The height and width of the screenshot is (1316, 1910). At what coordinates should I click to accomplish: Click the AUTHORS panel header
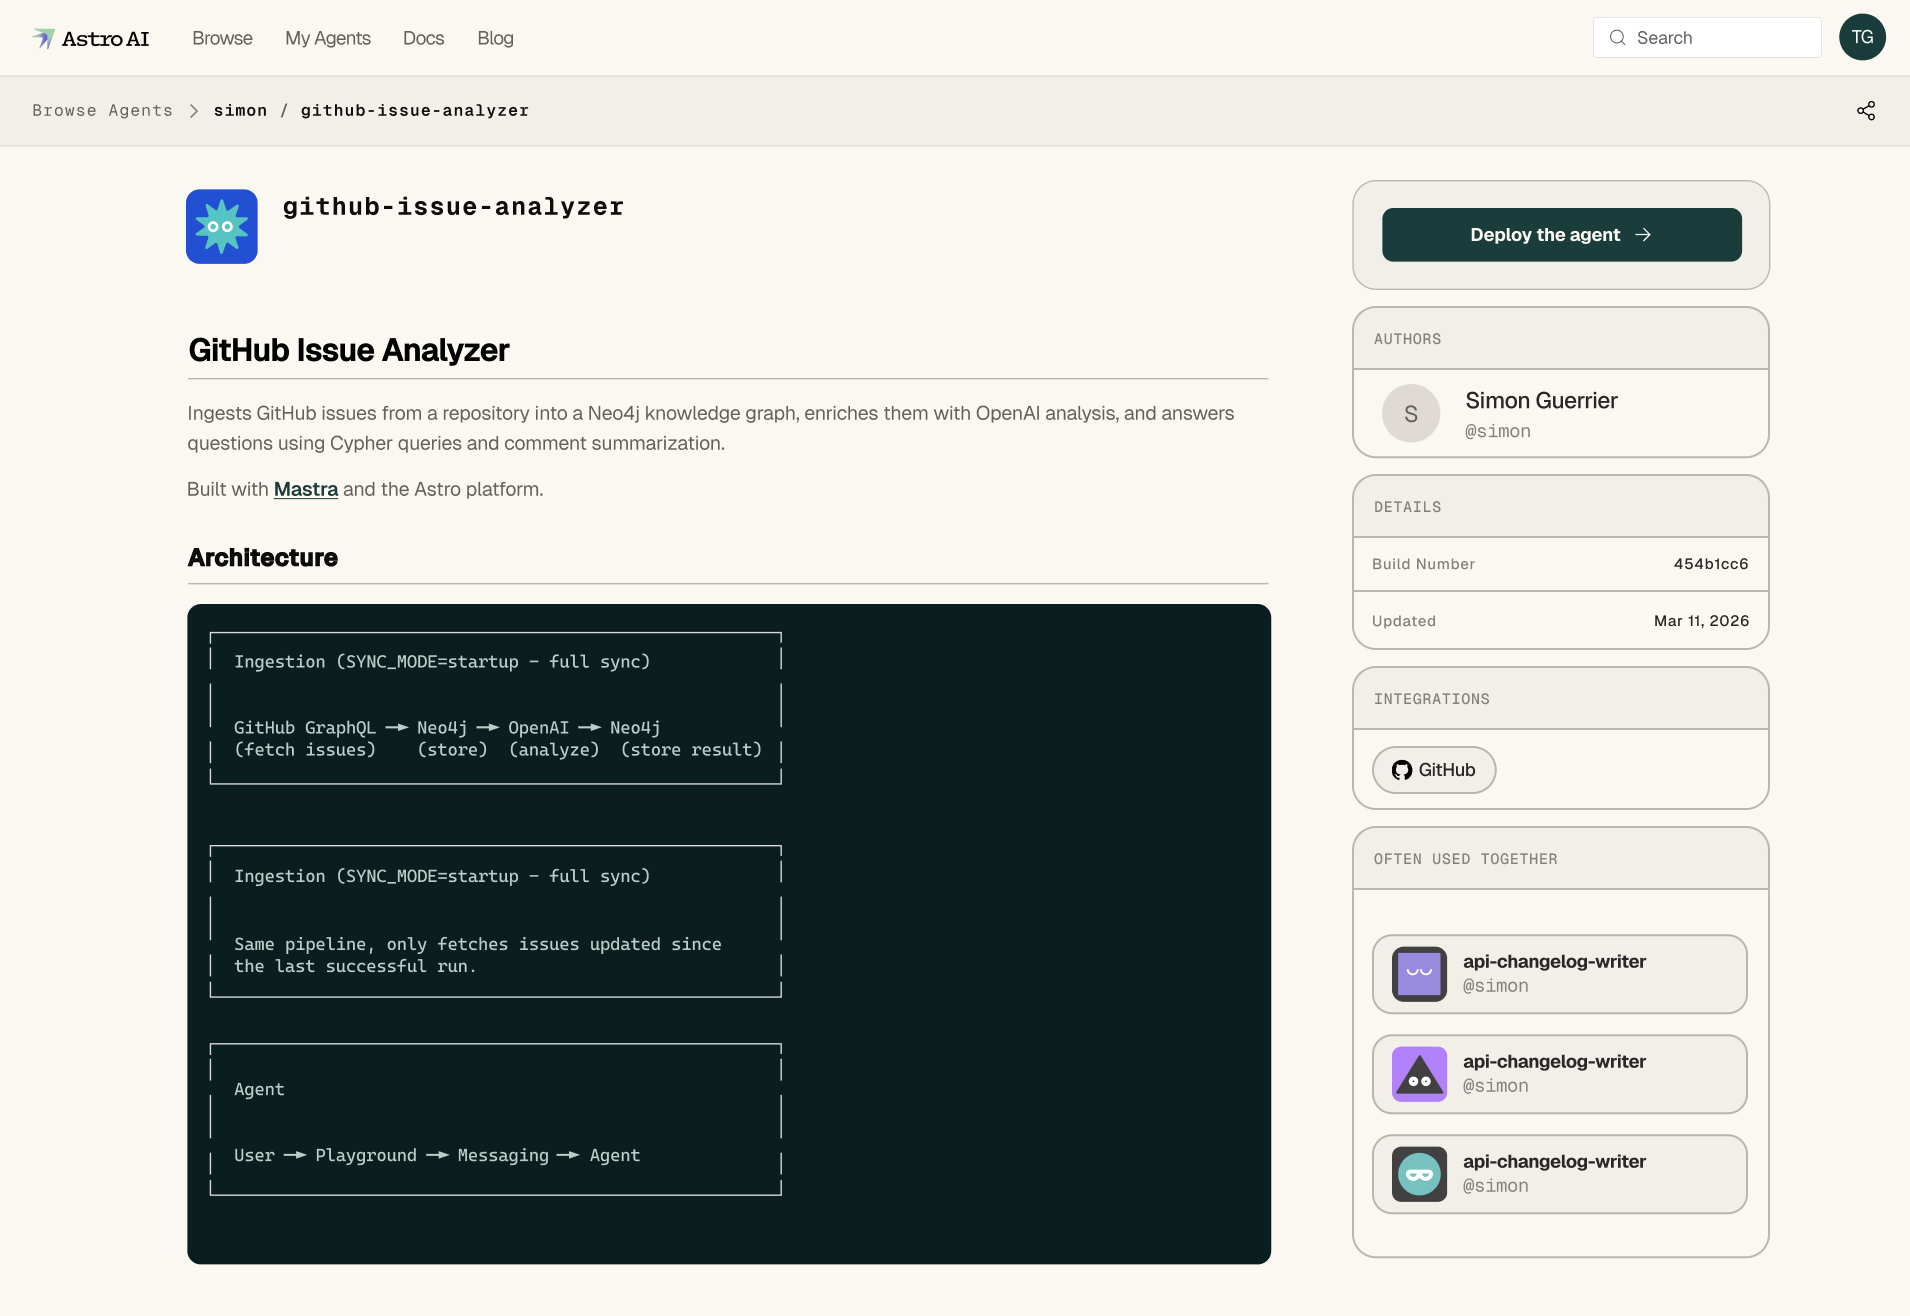pos(1560,339)
